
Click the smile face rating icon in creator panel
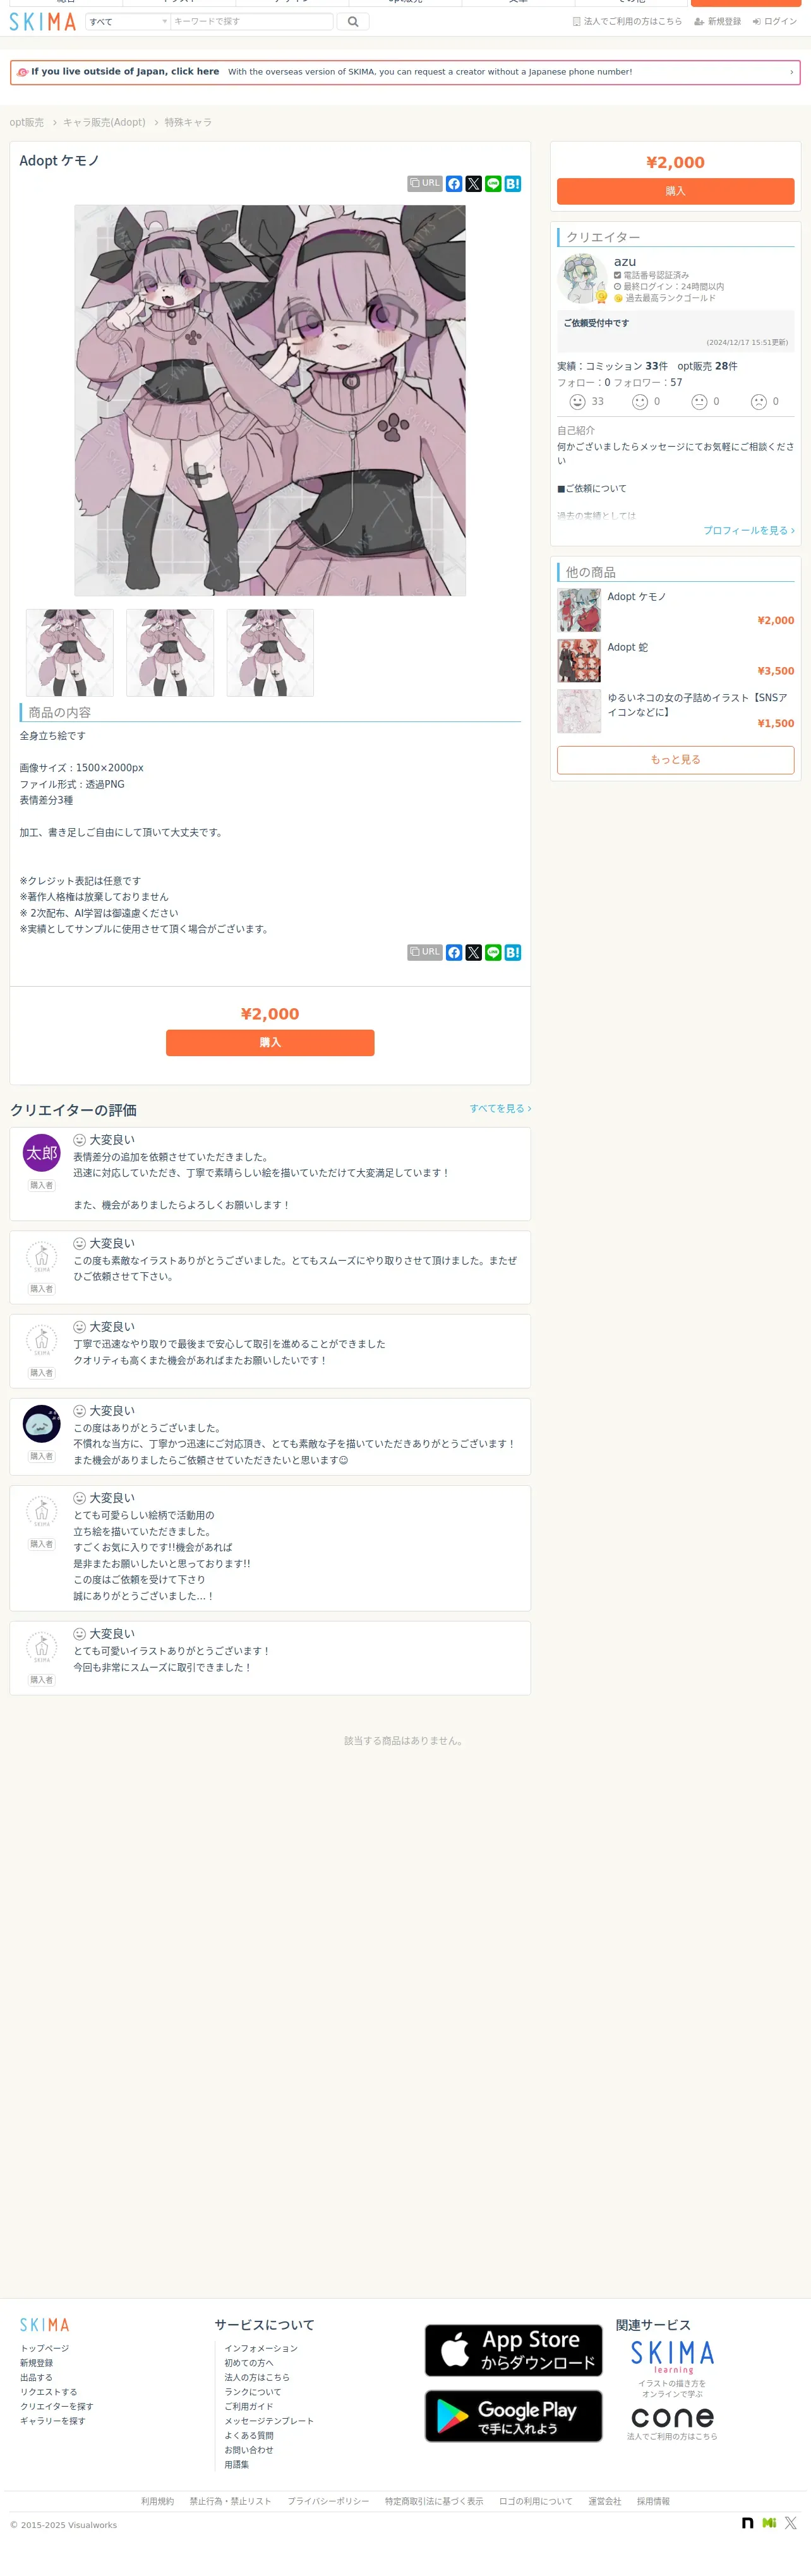click(x=640, y=402)
